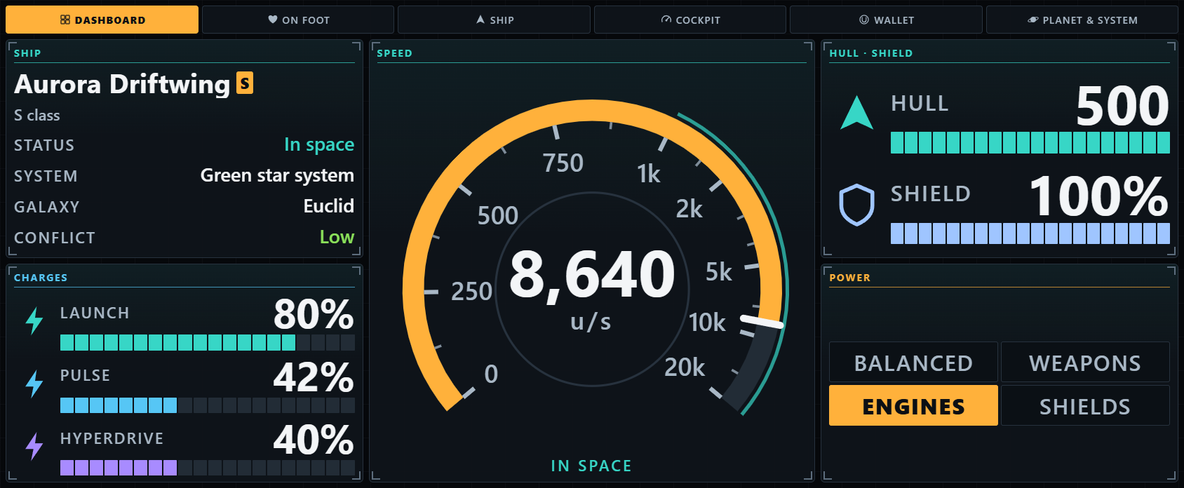Screen dimensions: 1184x488
Task: Click the Launch 80% value
Action: [x=313, y=315]
